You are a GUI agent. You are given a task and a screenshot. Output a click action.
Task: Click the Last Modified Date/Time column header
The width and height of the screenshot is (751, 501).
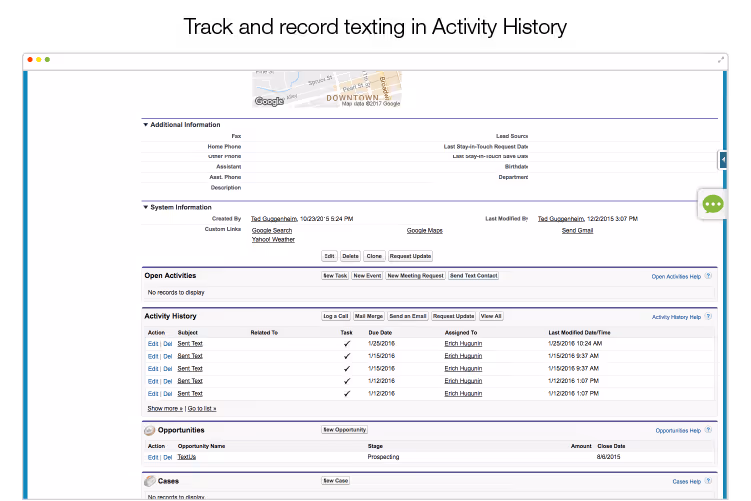point(580,332)
